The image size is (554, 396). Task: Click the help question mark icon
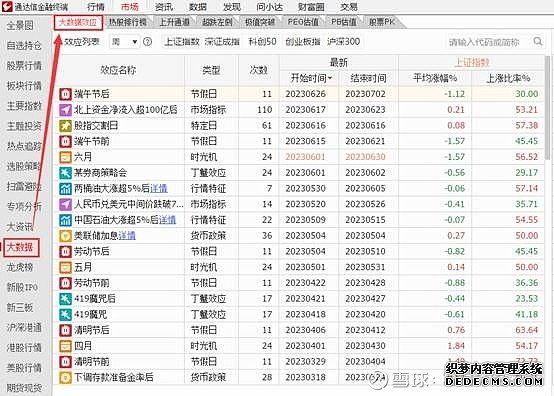(147, 42)
